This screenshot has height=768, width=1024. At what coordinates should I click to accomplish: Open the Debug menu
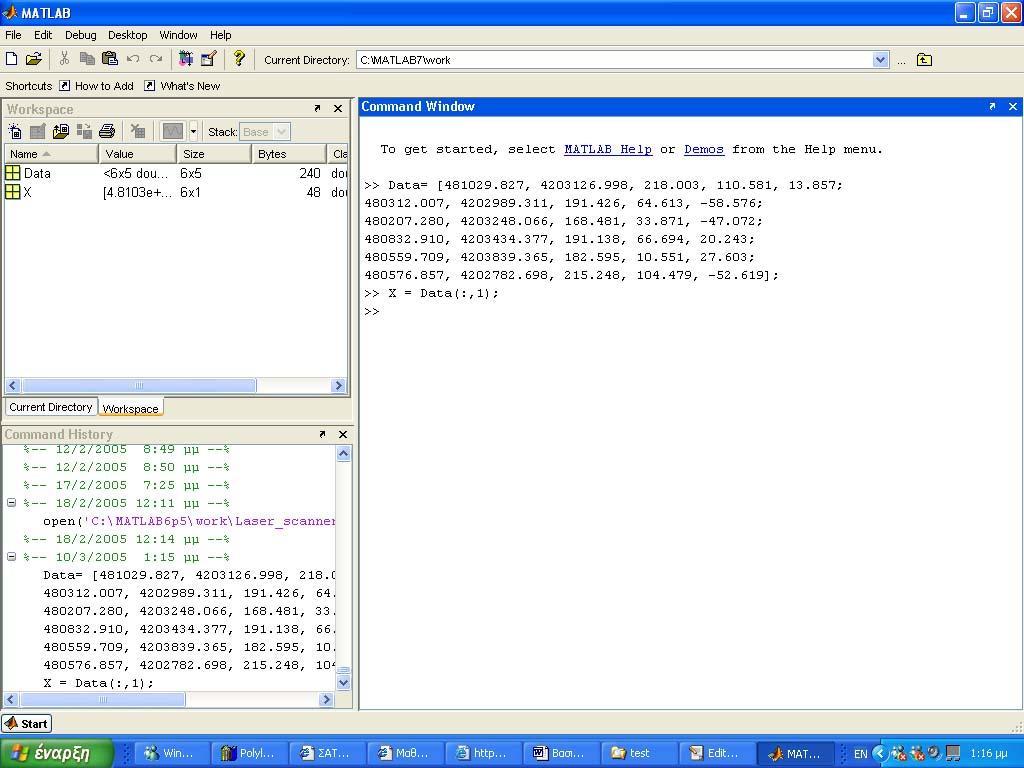tap(80, 35)
